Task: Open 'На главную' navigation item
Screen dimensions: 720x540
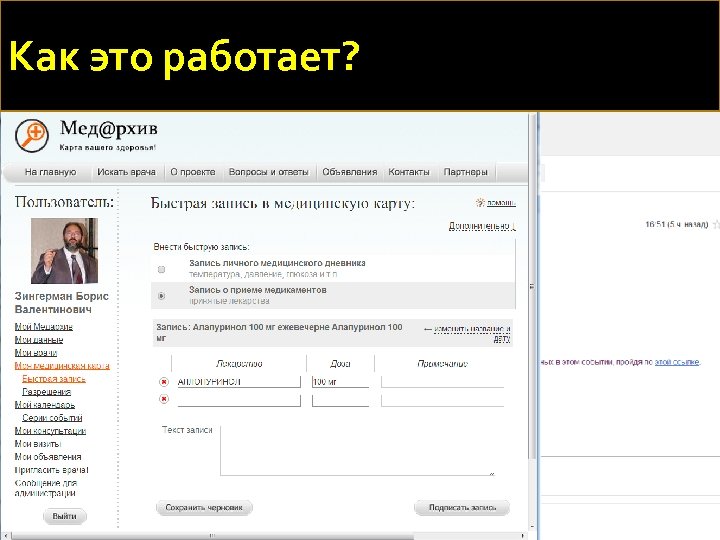Action: (50, 172)
